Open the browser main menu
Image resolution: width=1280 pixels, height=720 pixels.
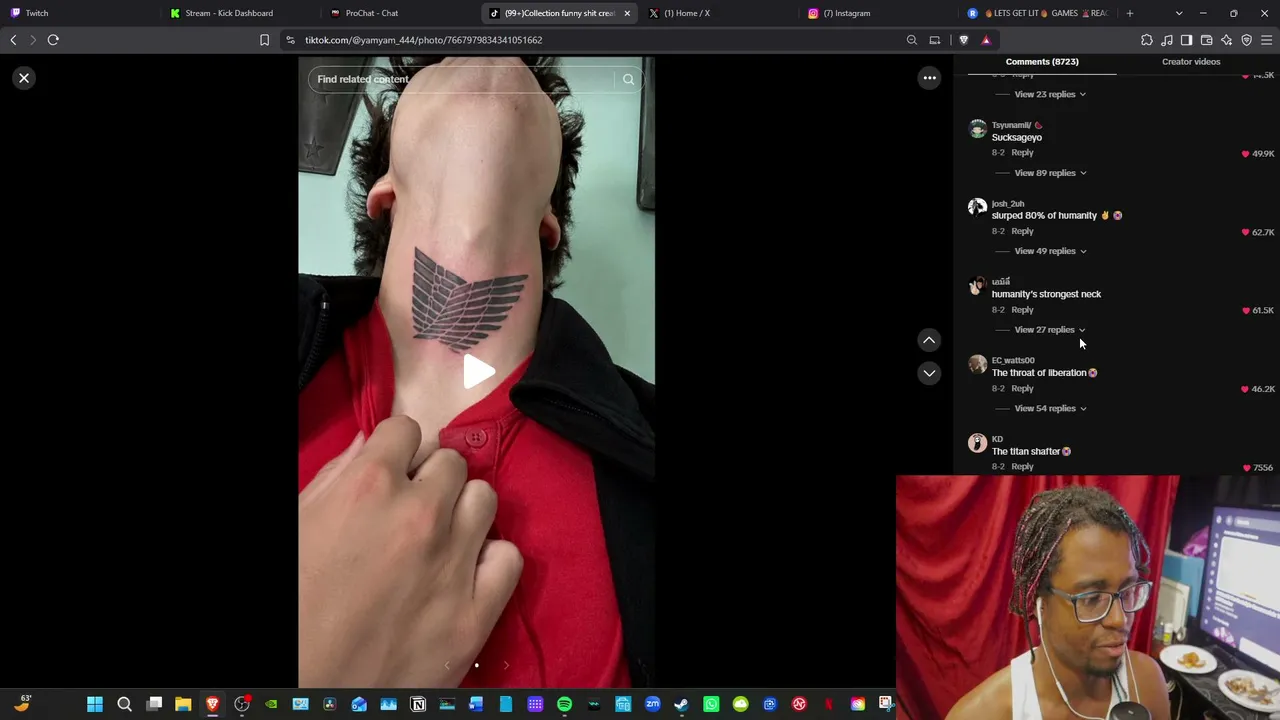[1266, 40]
